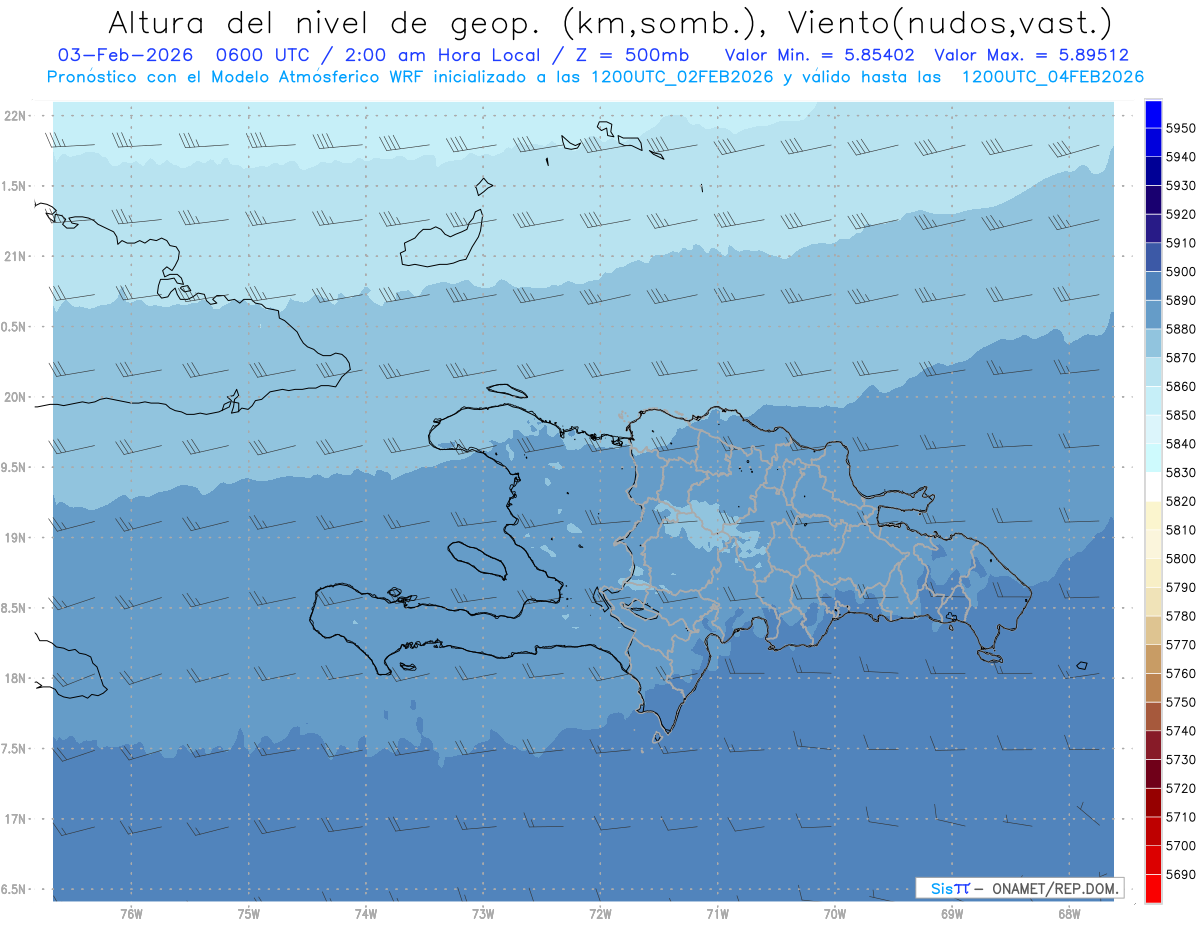Click the white swatch between 5830 and 5820

1153,486
